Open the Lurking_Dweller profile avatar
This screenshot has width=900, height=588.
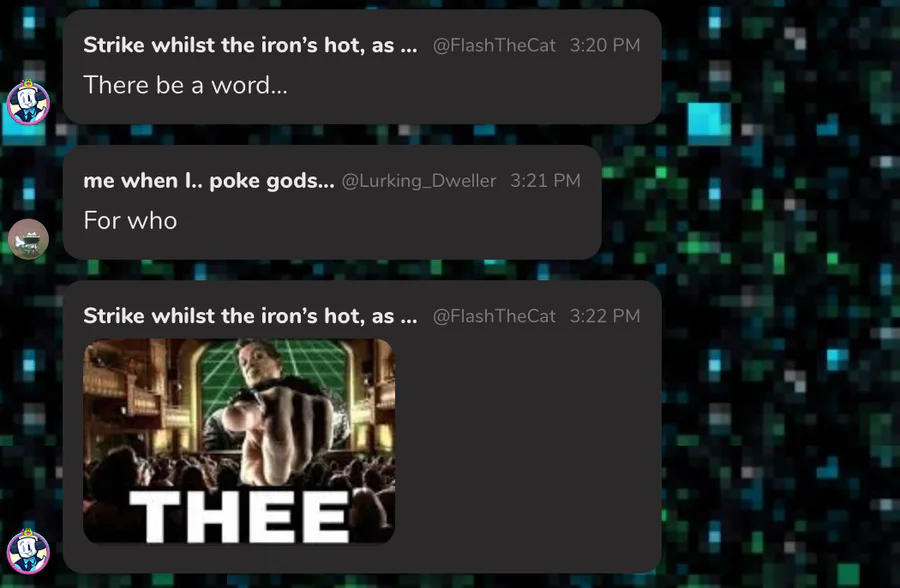[28, 239]
